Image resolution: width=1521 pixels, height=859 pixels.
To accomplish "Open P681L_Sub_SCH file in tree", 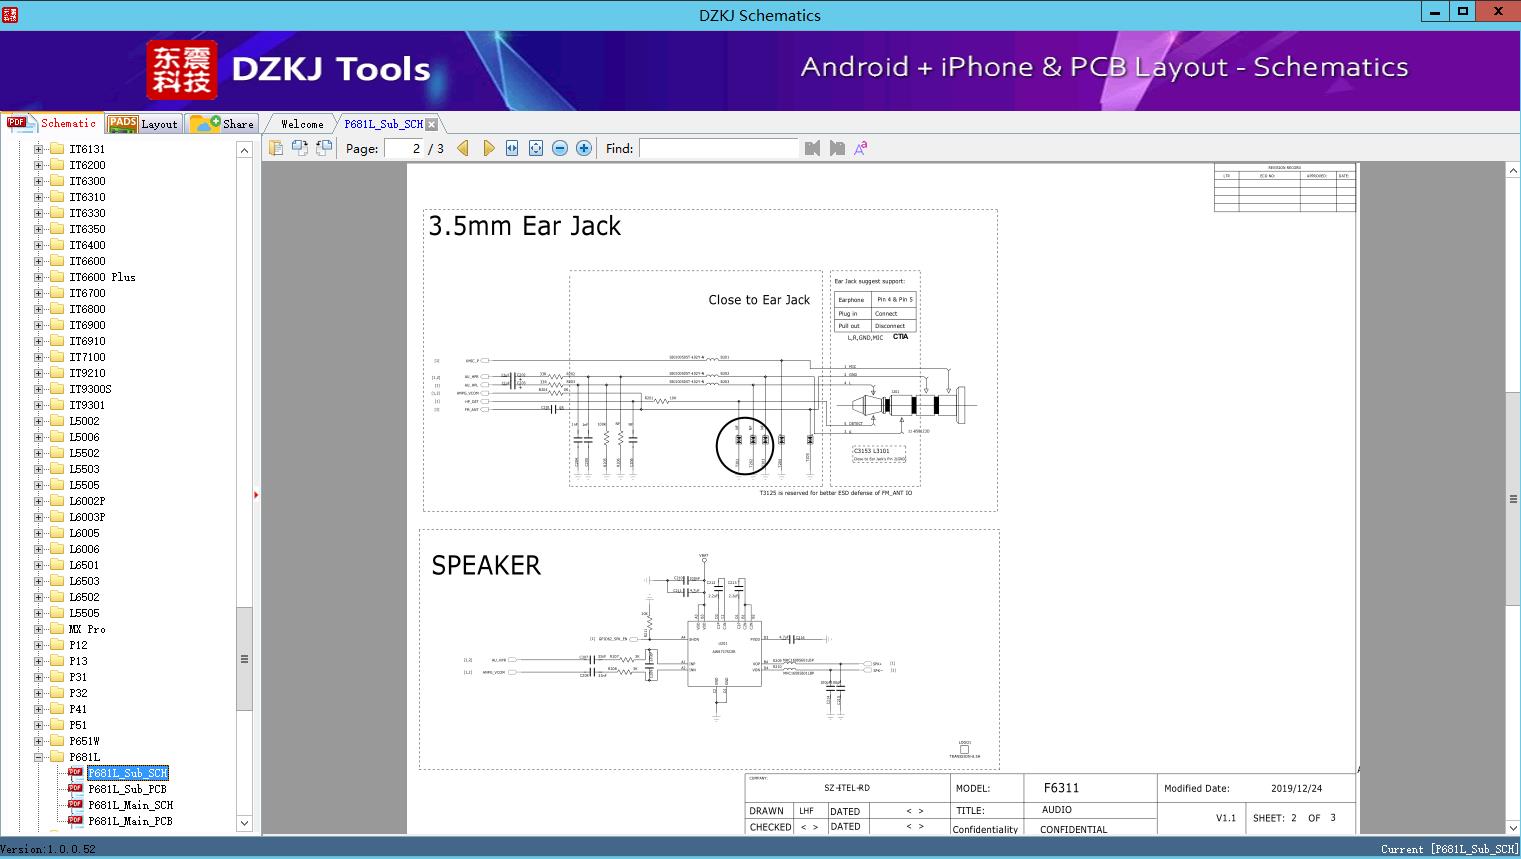I will pyautogui.click(x=127, y=773).
